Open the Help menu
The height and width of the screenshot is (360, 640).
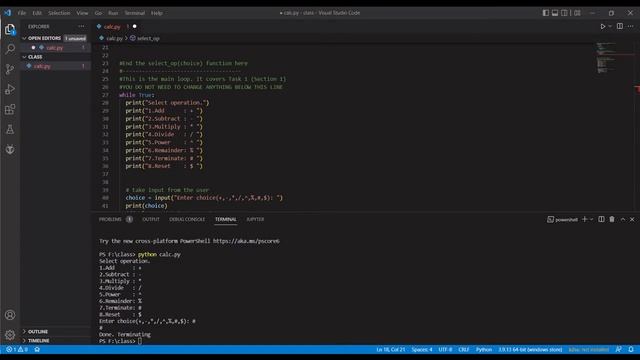coord(157,13)
